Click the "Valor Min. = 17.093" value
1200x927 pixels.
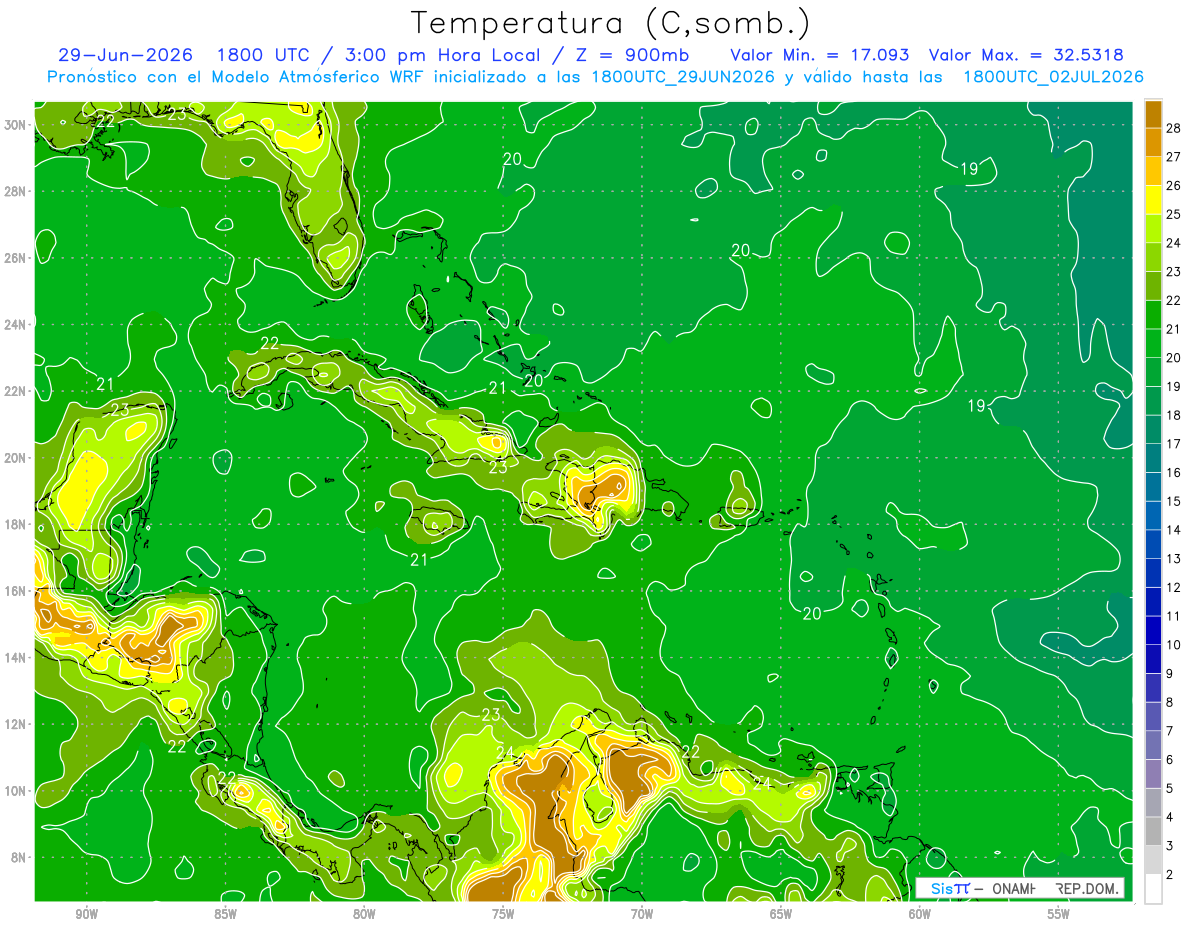[x=819, y=55]
